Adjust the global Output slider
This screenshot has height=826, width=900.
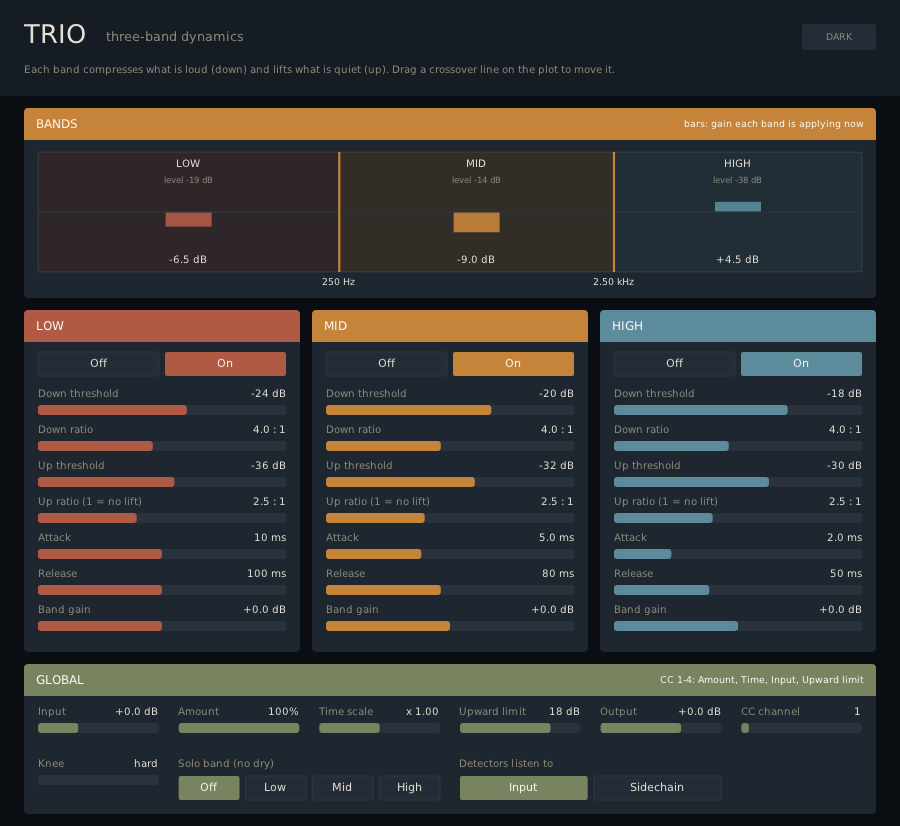tap(661, 728)
